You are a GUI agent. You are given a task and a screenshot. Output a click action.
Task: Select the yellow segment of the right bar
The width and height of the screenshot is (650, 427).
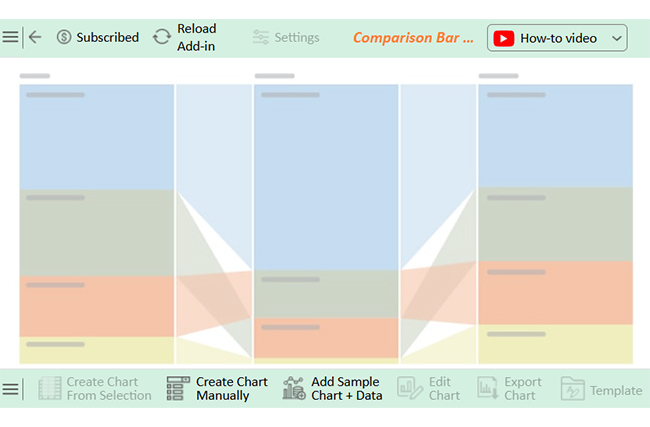pos(555,344)
